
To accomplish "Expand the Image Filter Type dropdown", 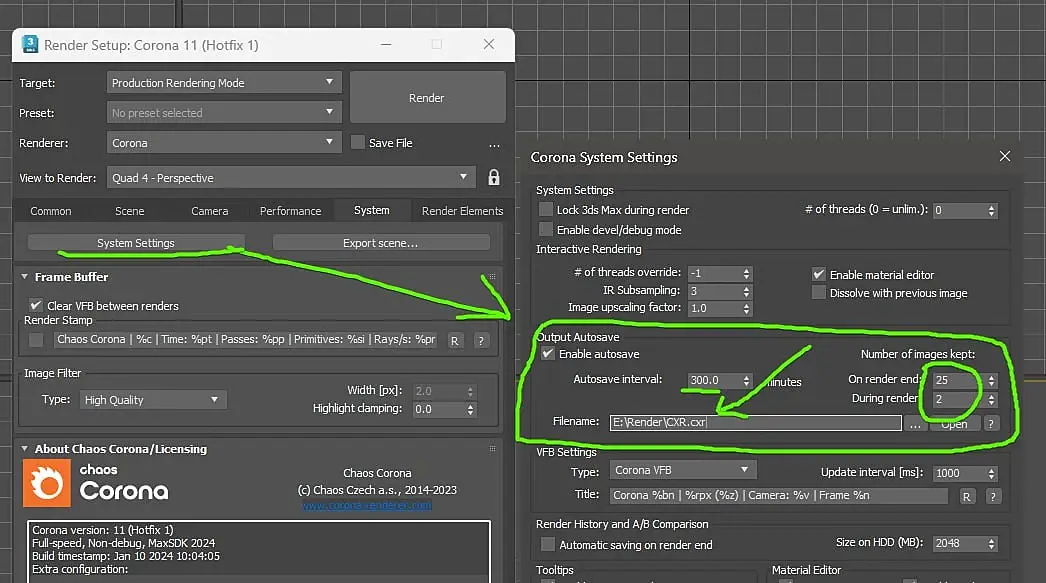I will click(x=152, y=400).
